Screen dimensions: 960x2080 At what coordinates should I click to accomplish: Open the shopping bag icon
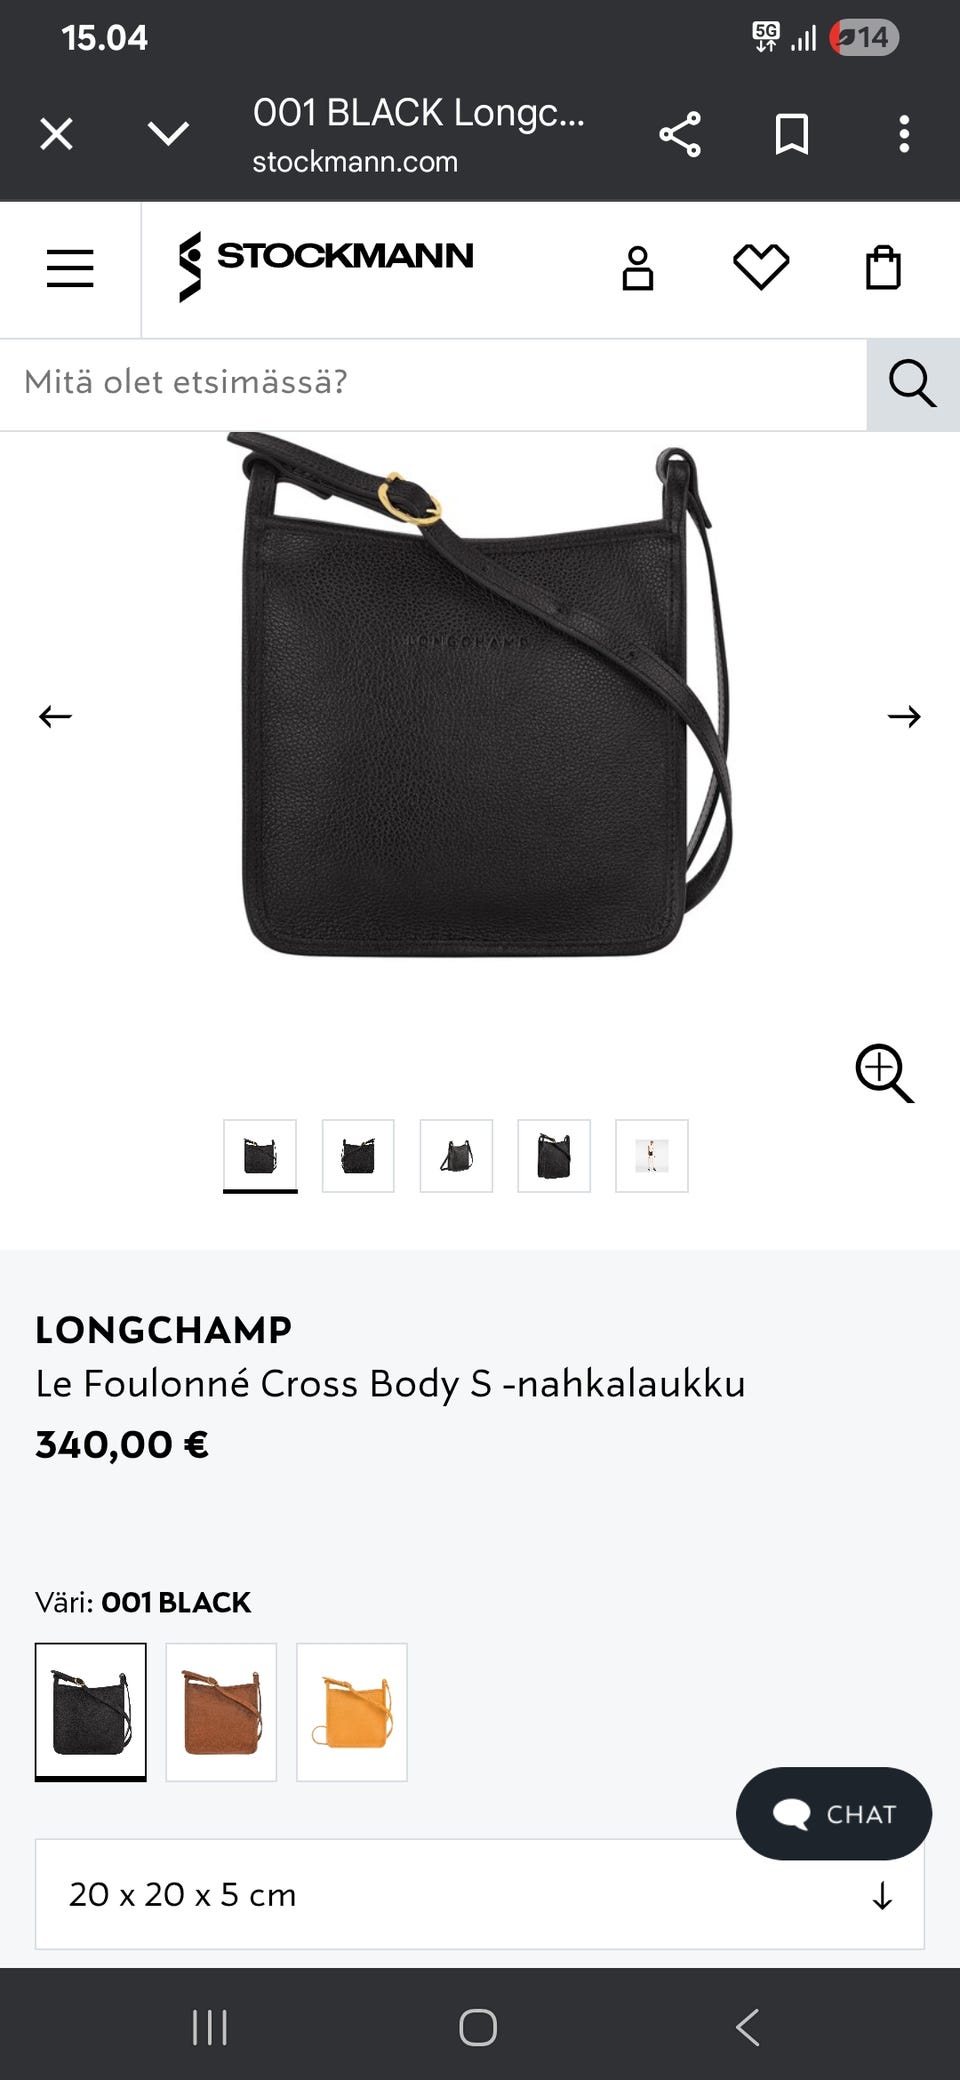pyautogui.click(x=883, y=268)
